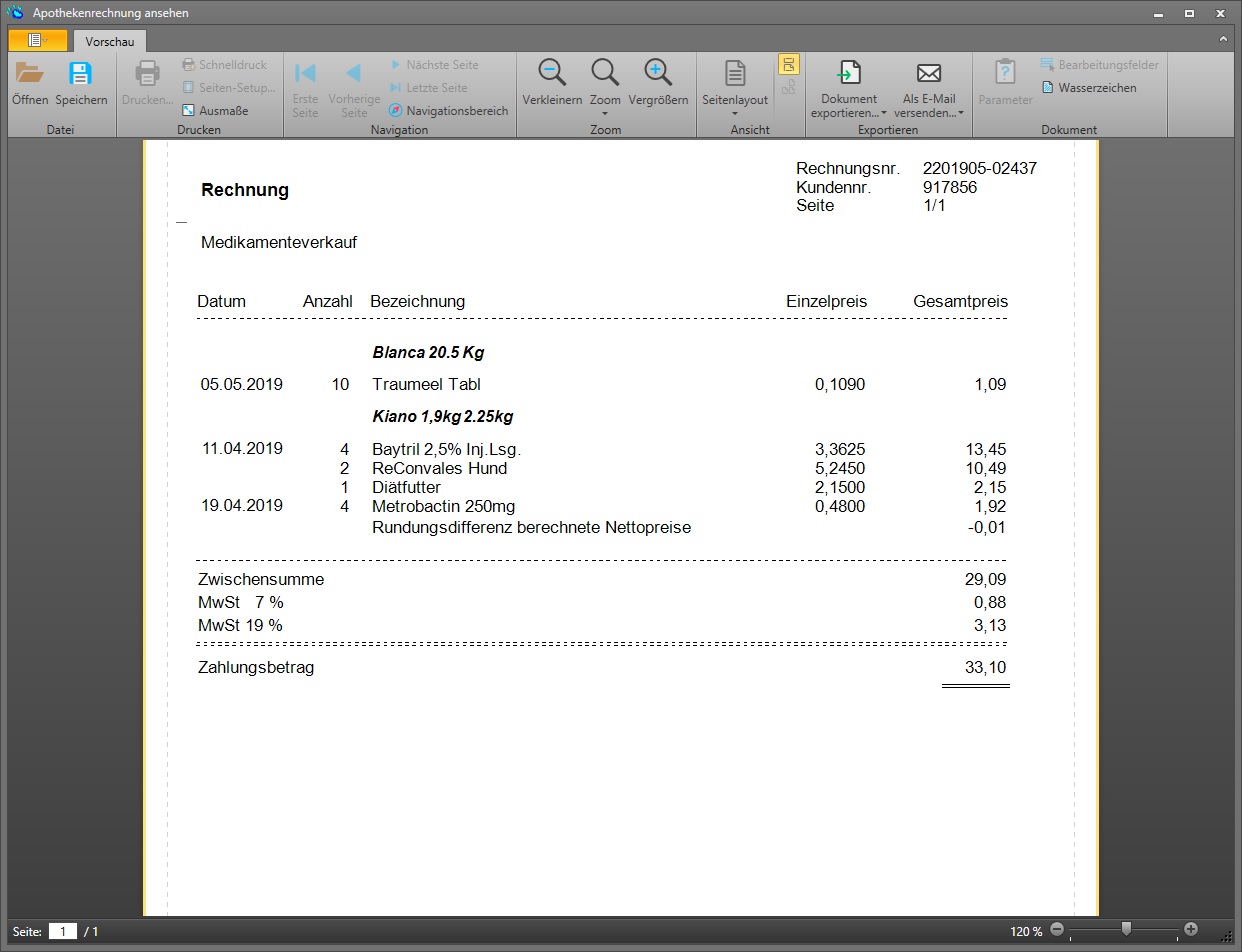Open the Ausmaße dimensions option
Screen dimensions: 1242x952
[x=216, y=111]
